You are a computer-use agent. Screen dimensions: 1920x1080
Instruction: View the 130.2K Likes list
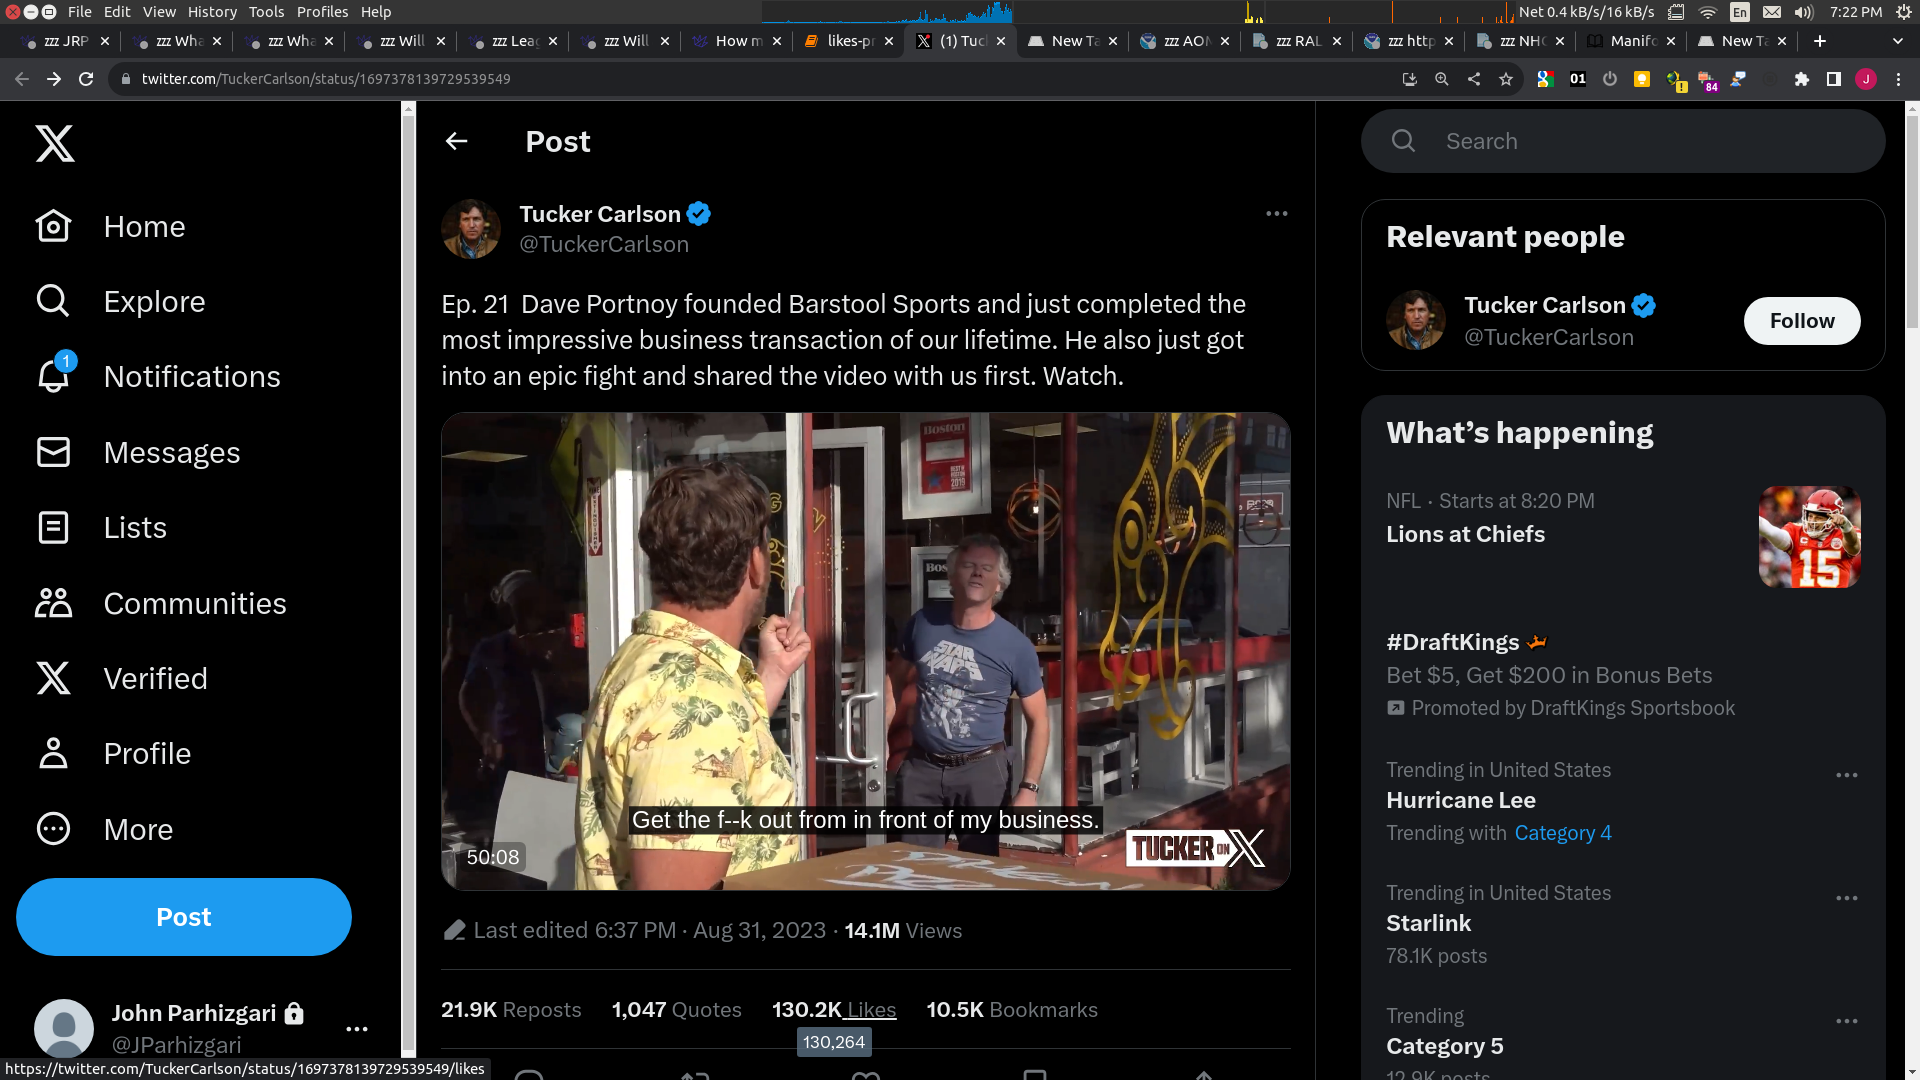pos(834,1010)
